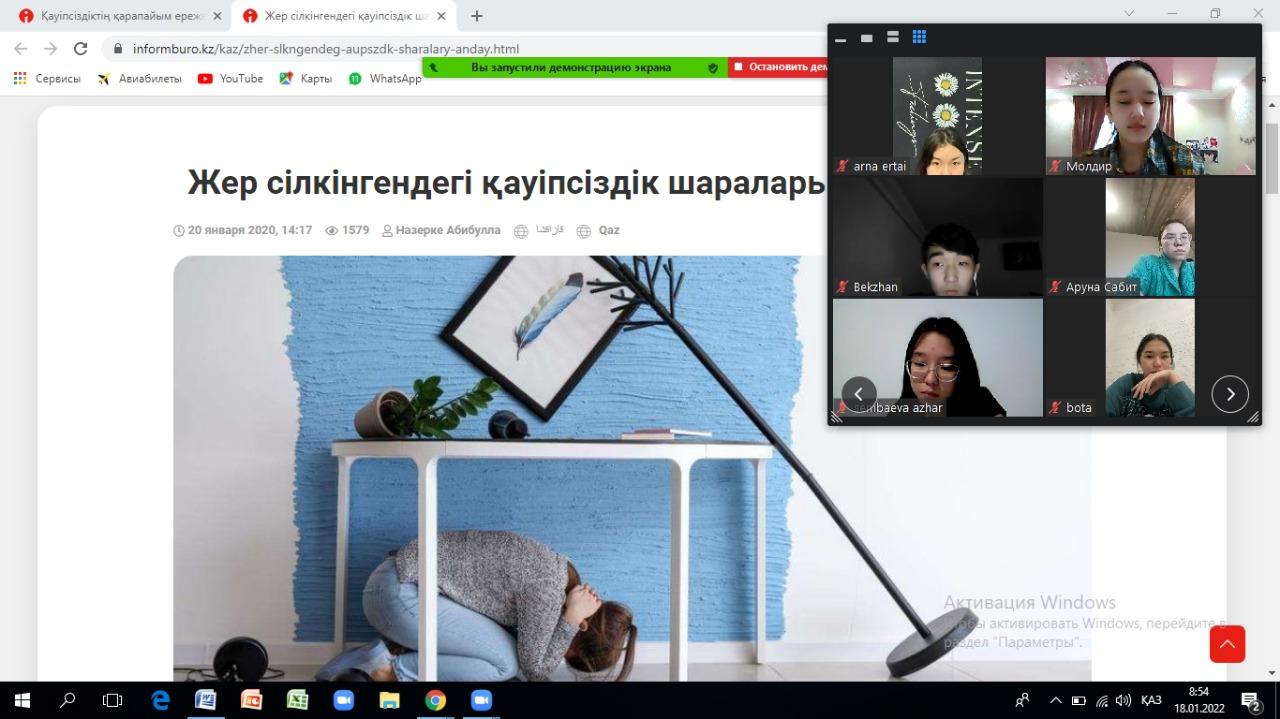Show only active speaker in Zoom panel

(x=867, y=38)
